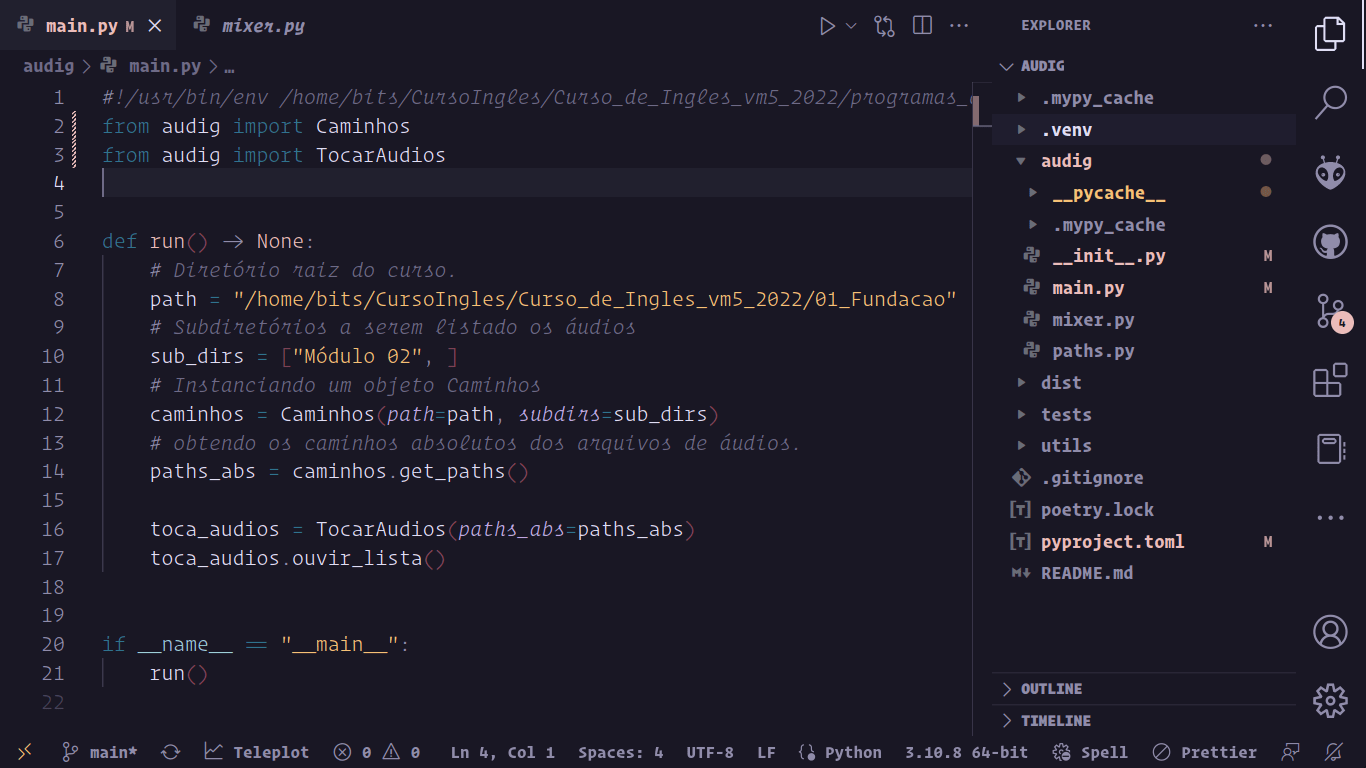Image resolution: width=1366 pixels, height=768 pixels.
Task: Open the Explorer files icon in activity bar
Action: pyautogui.click(x=1330, y=34)
